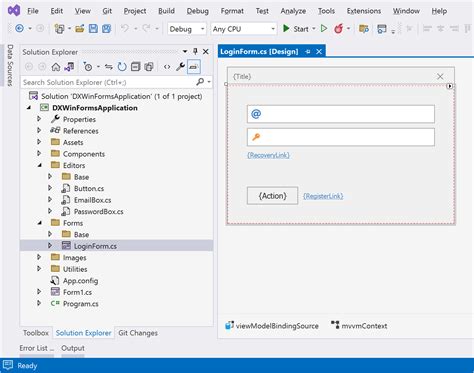
Task: Open the Format menu
Action: tap(232, 11)
